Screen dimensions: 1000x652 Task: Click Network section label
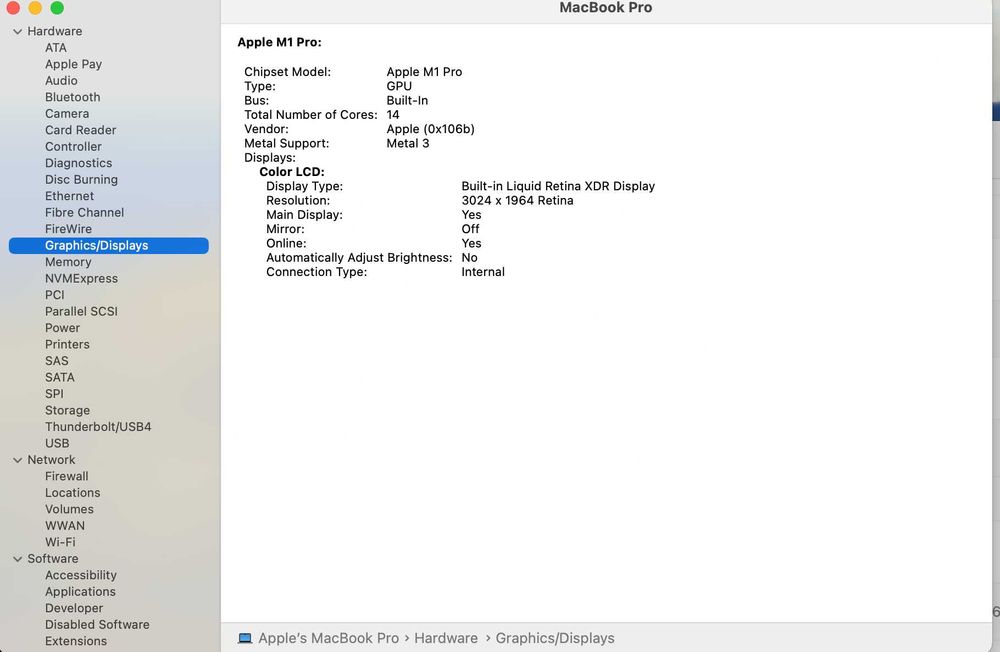click(x=51, y=460)
